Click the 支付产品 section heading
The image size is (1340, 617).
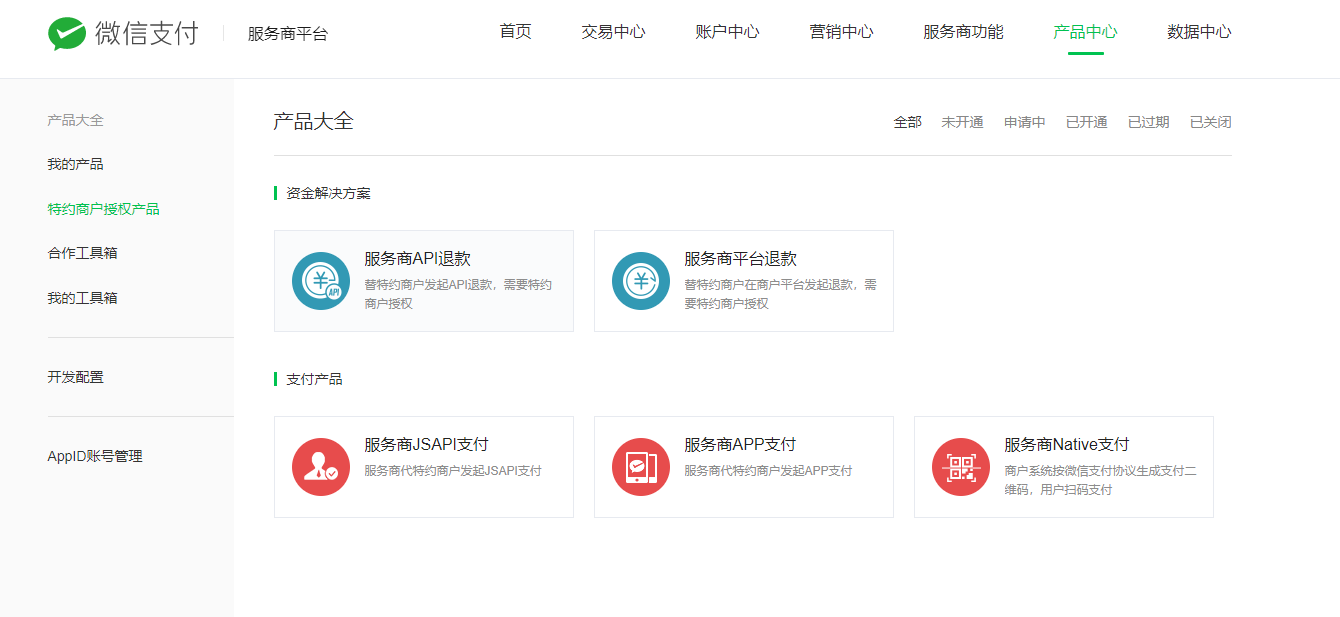[314, 379]
